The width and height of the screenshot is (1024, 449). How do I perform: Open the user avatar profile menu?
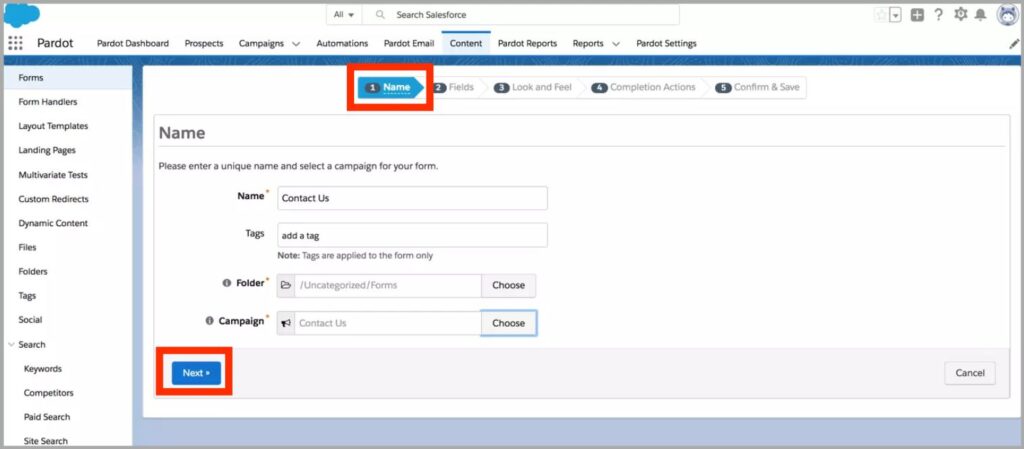pyautogui.click(x=1008, y=14)
